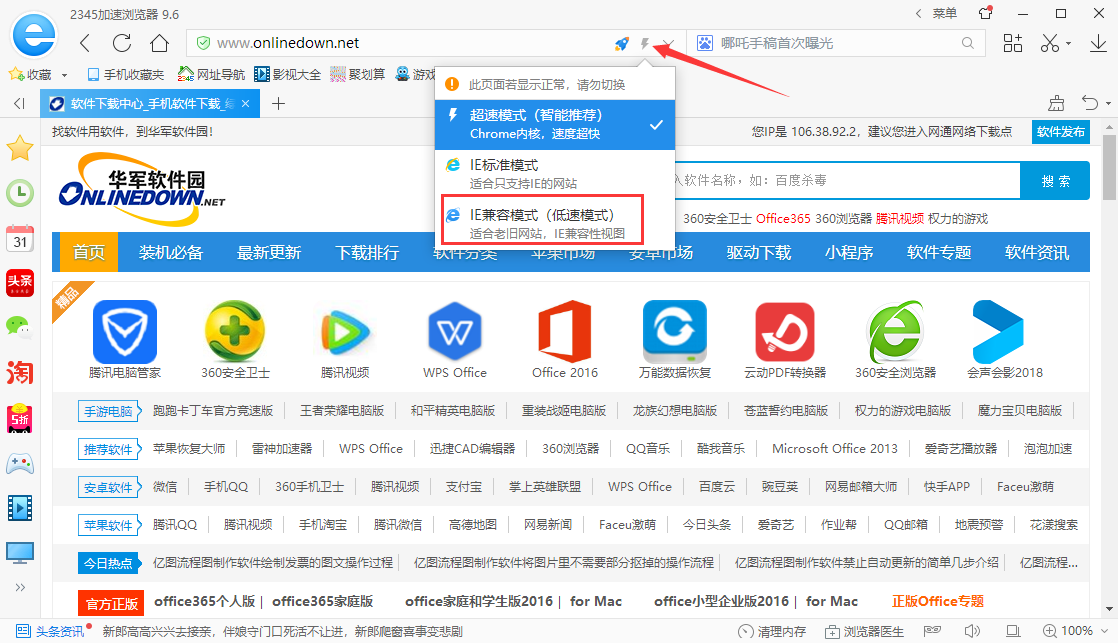Open 手机收藏夹 bookmark
The image size is (1118, 643).
[125, 74]
